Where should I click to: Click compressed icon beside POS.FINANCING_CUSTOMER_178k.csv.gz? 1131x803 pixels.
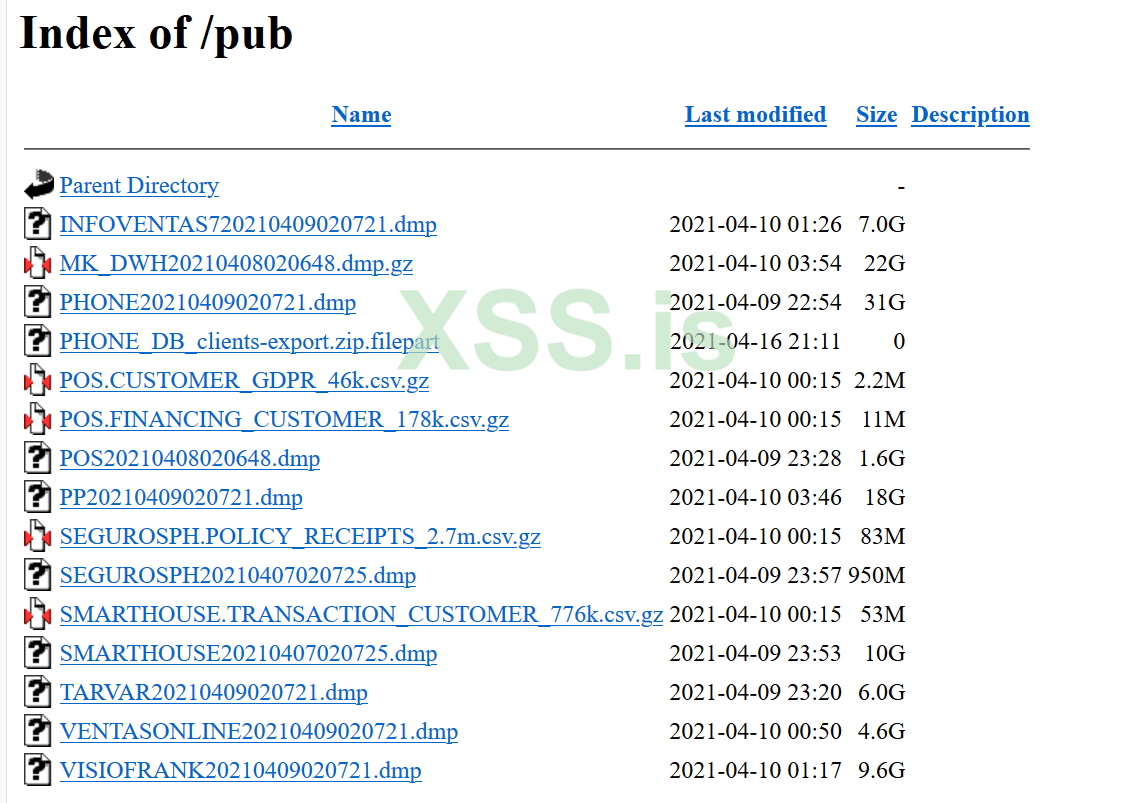[38, 418]
